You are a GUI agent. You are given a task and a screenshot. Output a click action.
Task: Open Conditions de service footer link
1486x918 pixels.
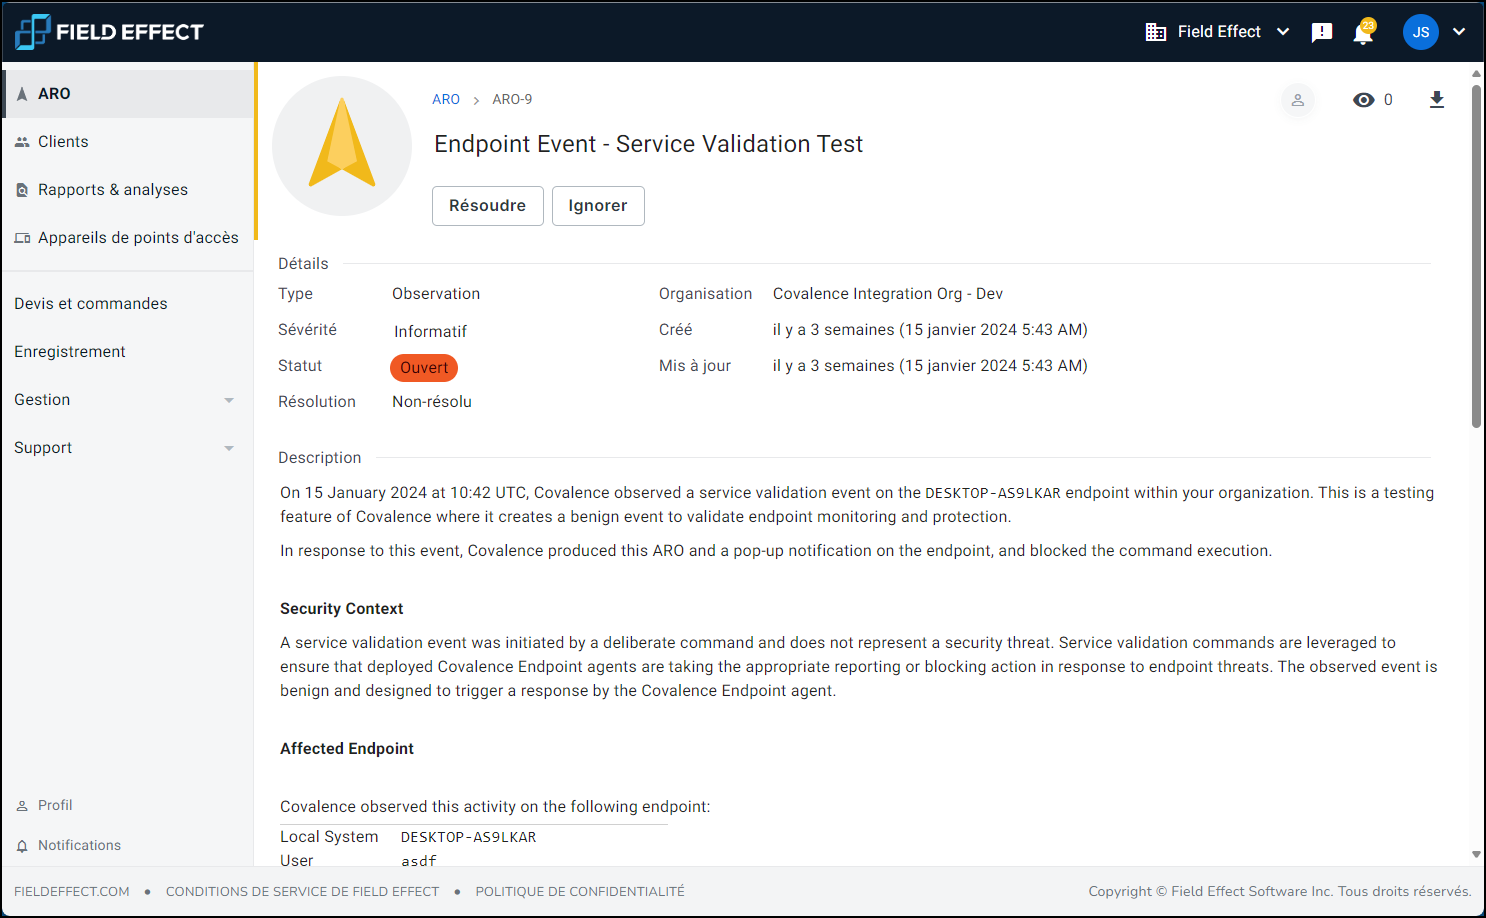click(x=302, y=892)
